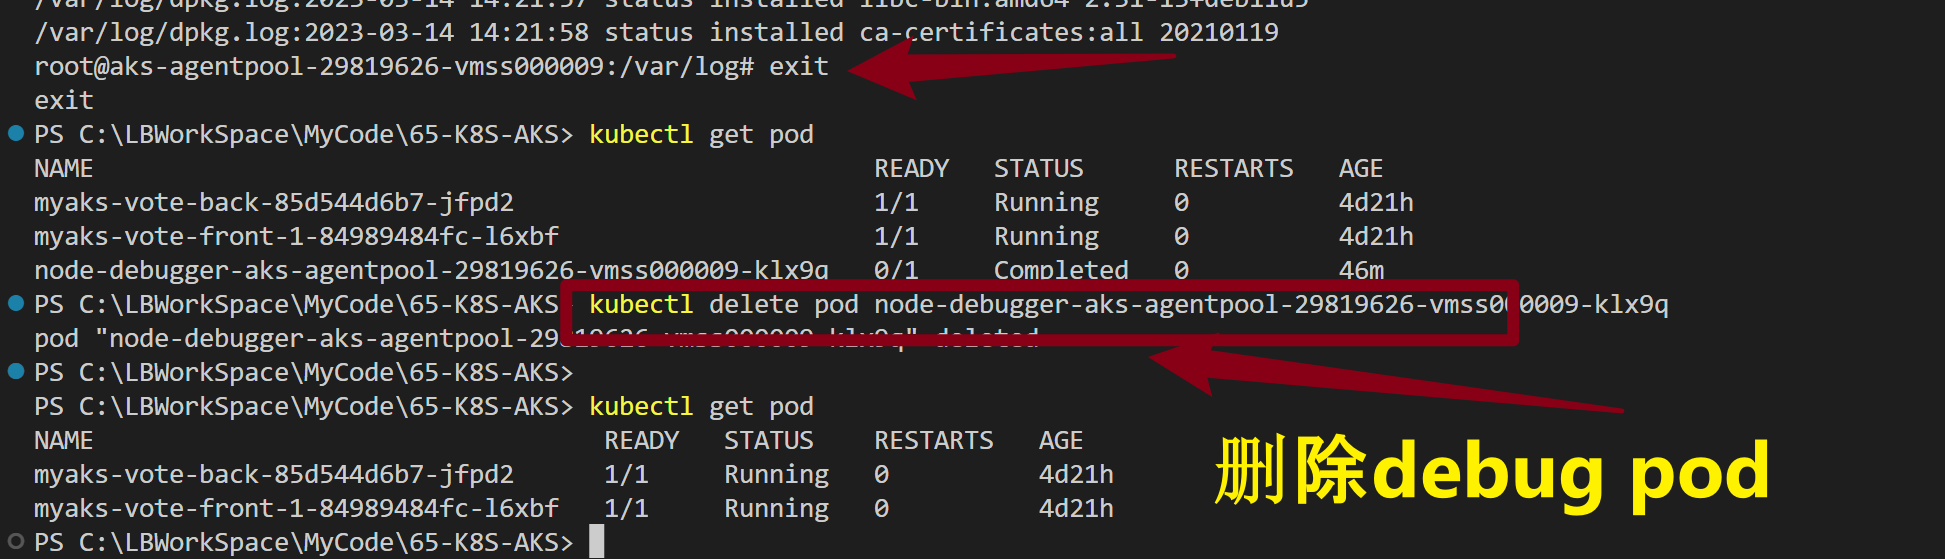Click the yellow "删除debug pod" annotation text
The height and width of the screenshot is (559, 1945).
1491,471
